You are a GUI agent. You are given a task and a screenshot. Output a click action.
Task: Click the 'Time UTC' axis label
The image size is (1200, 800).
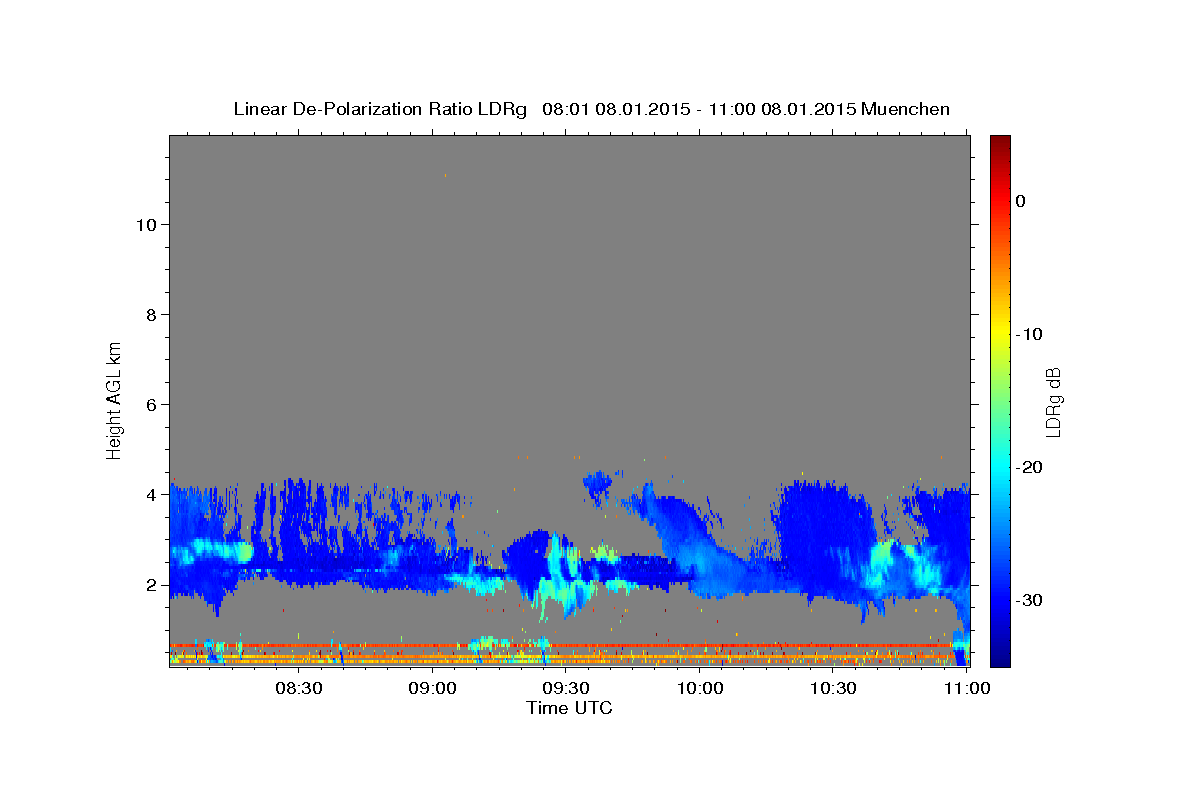pyautogui.click(x=569, y=708)
